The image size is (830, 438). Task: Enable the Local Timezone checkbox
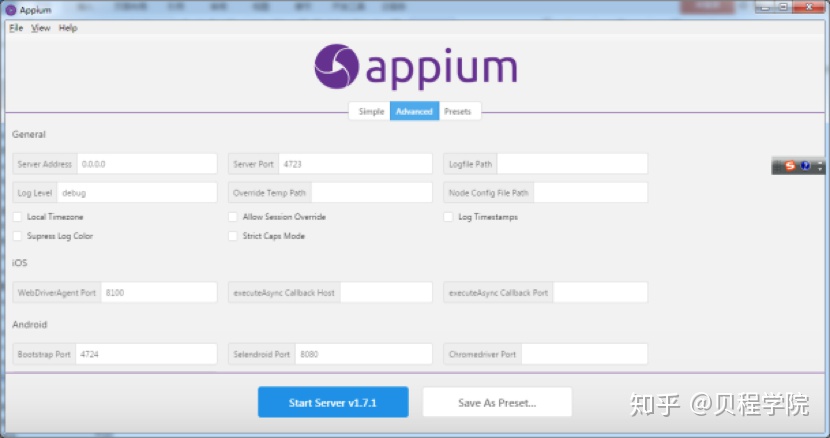[x=17, y=217]
